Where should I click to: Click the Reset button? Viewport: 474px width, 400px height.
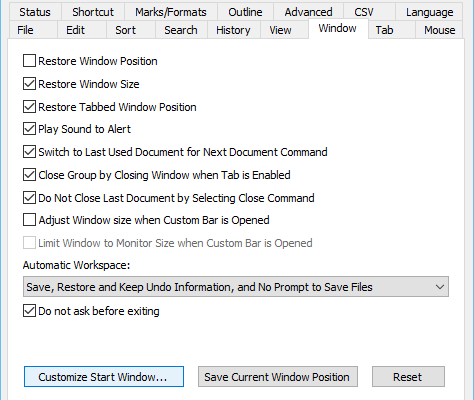point(408,377)
